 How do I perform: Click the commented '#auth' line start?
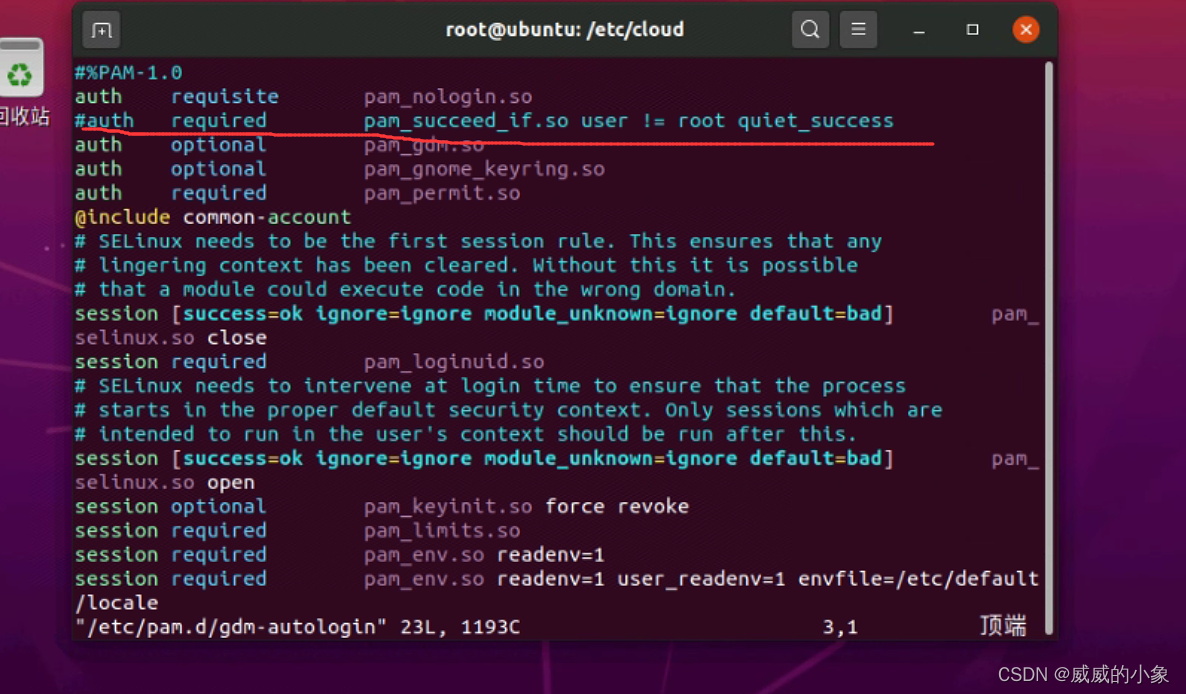(104, 121)
